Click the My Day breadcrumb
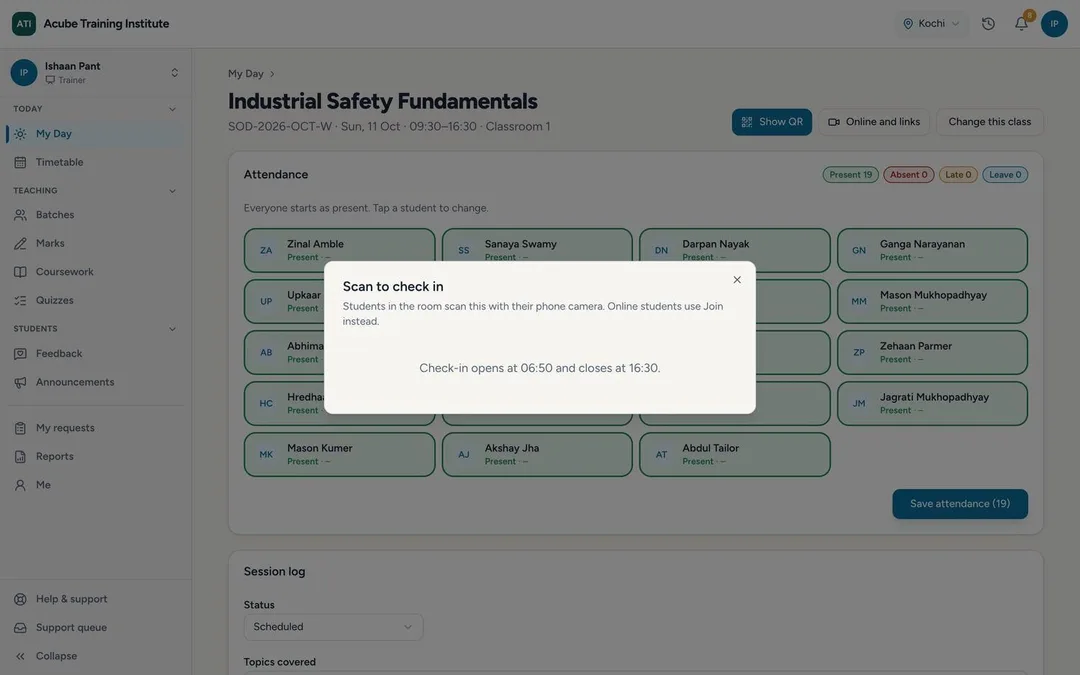This screenshot has width=1080, height=675. coord(246,74)
